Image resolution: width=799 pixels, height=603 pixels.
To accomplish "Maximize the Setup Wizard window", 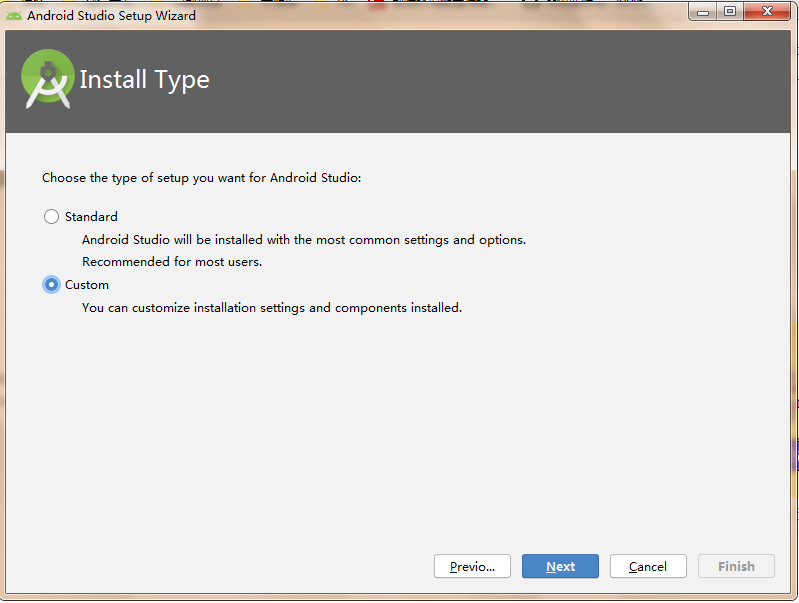I will [730, 12].
